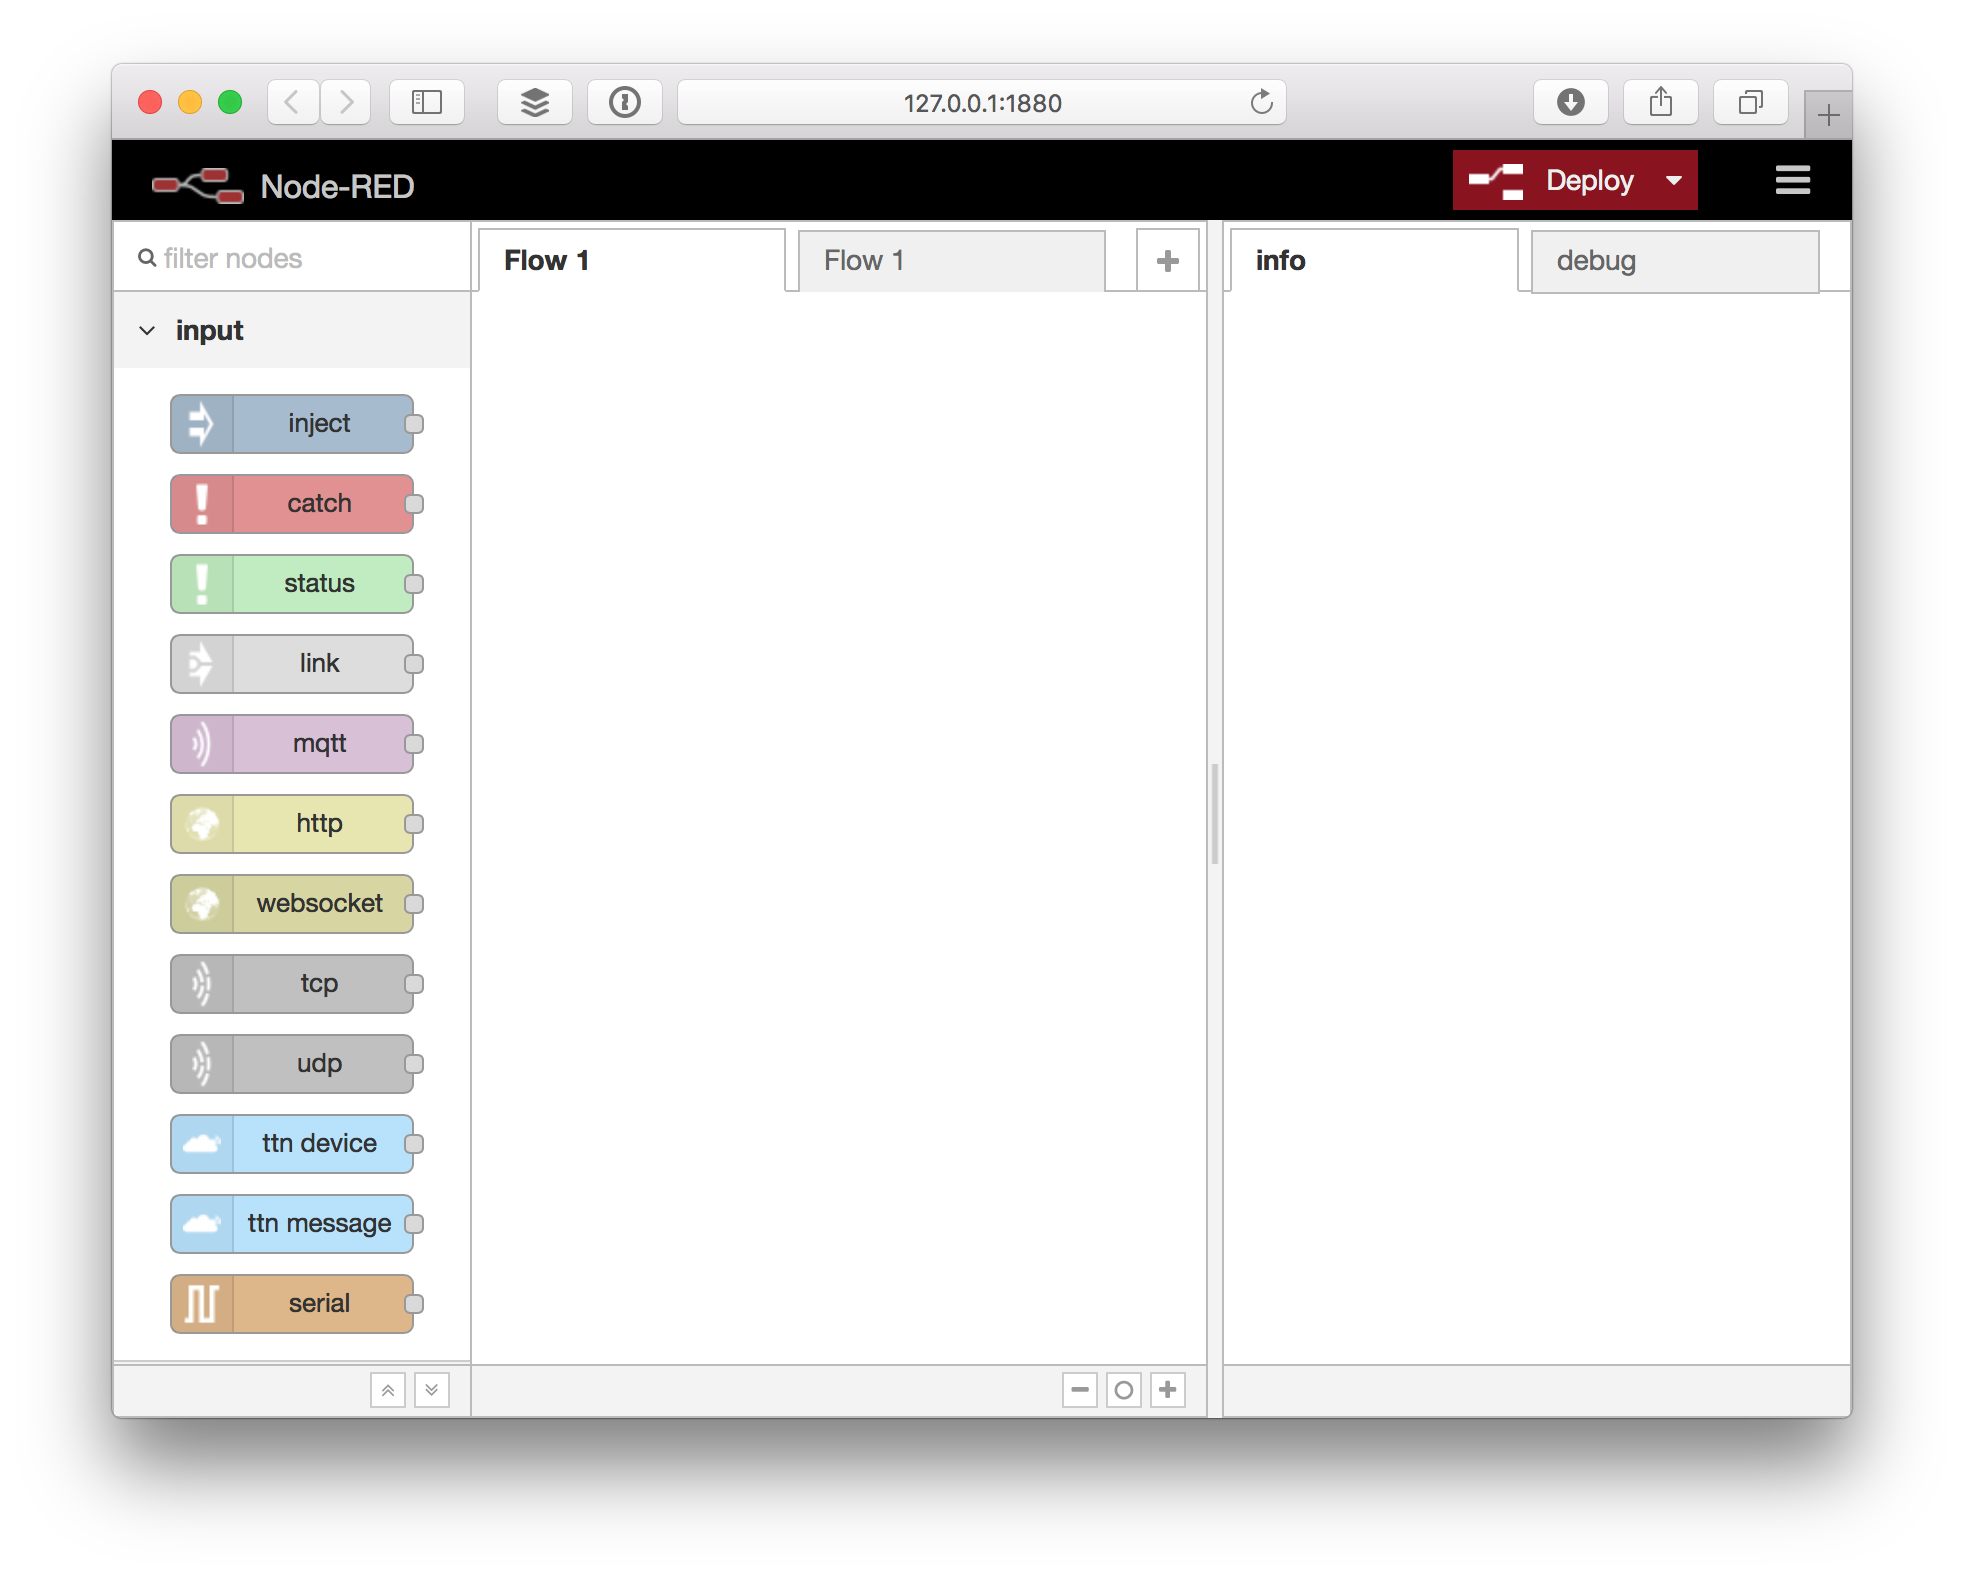Image resolution: width=1964 pixels, height=1578 pixels.
Task: Collapse the input nodes section
Action: coord(146,333)
